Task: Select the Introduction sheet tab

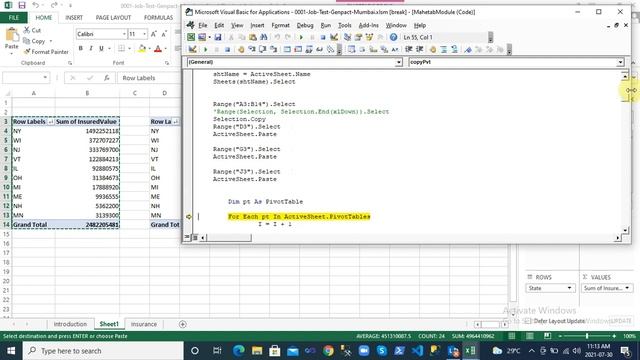Action: click(70, 324)
